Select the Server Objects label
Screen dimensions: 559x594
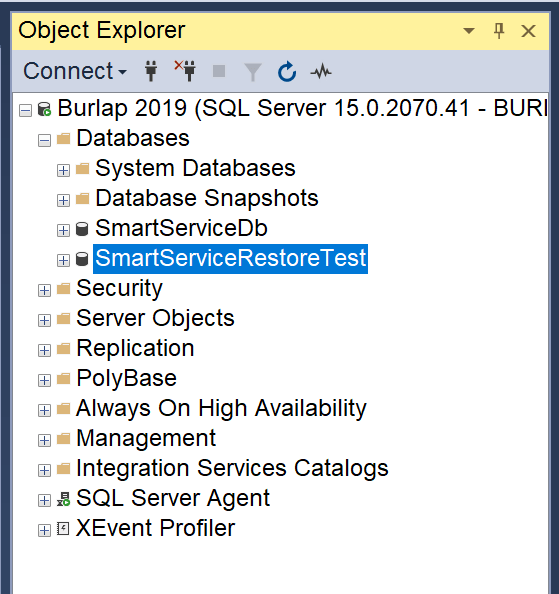click(155, 318)
